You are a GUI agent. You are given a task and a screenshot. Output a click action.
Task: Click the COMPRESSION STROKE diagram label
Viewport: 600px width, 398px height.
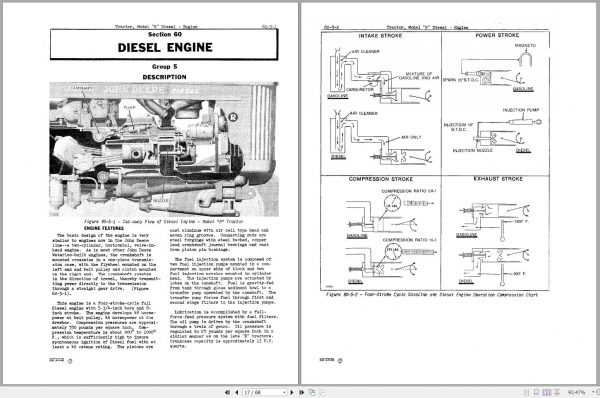point(381,179)
